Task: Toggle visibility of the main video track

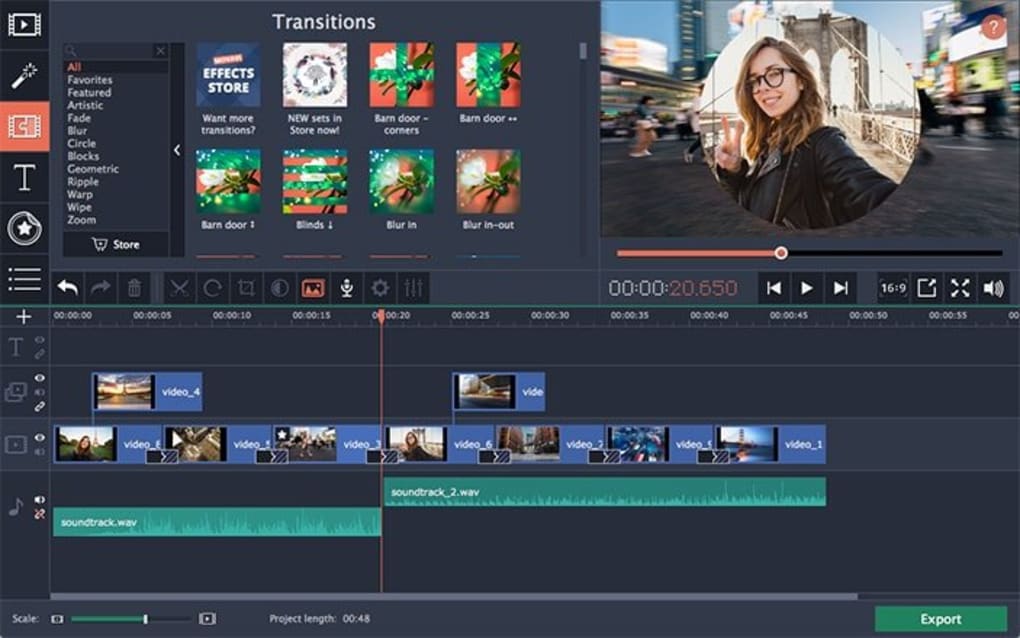Action: pos(39,437)
